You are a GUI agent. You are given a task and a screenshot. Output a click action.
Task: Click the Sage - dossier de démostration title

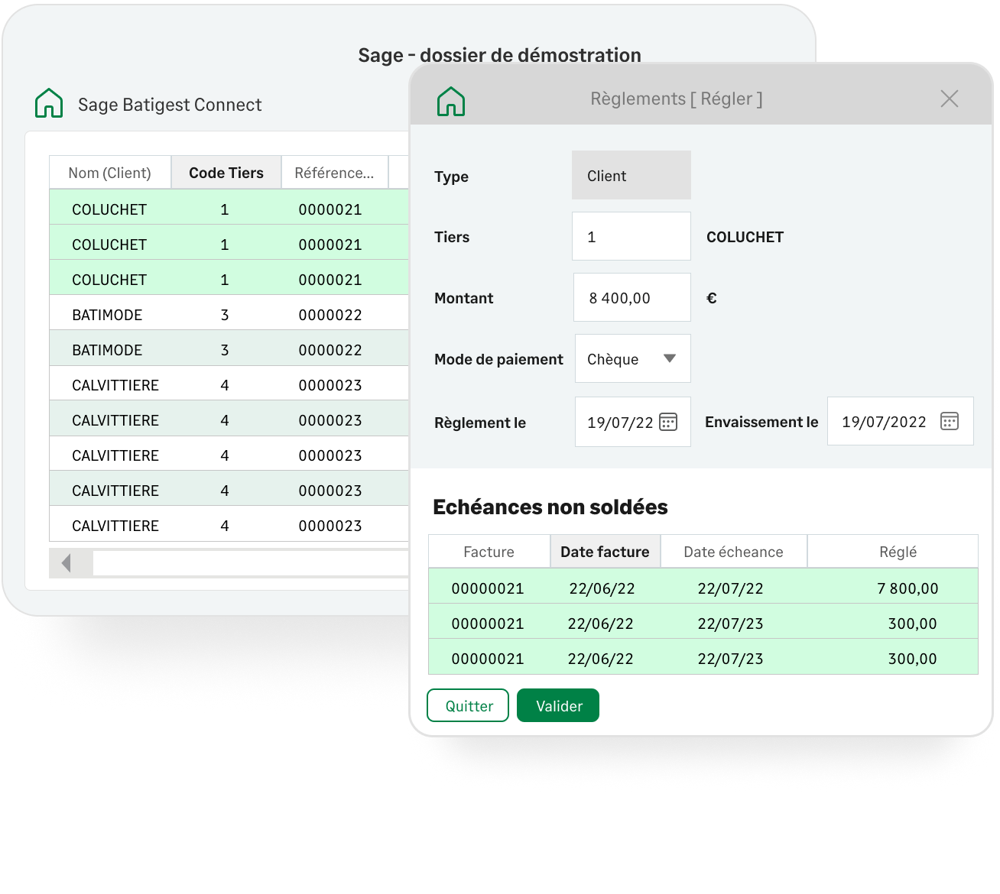click(x=499, y=55)
